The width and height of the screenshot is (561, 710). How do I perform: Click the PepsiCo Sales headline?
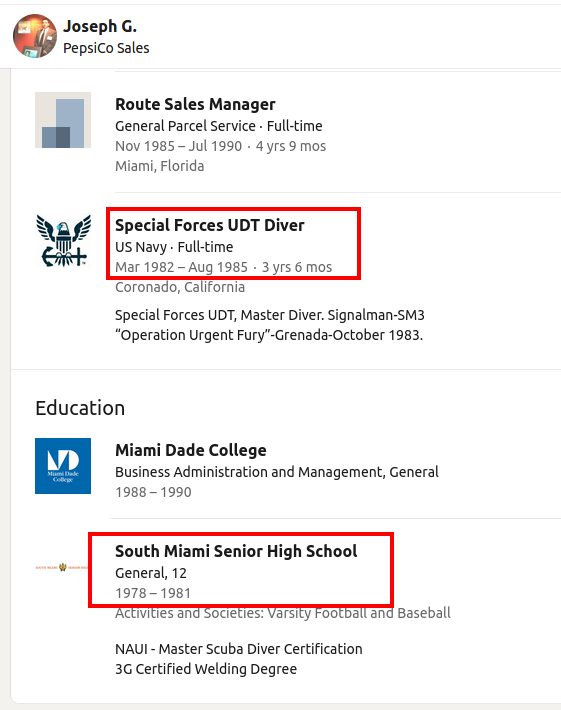106,48
